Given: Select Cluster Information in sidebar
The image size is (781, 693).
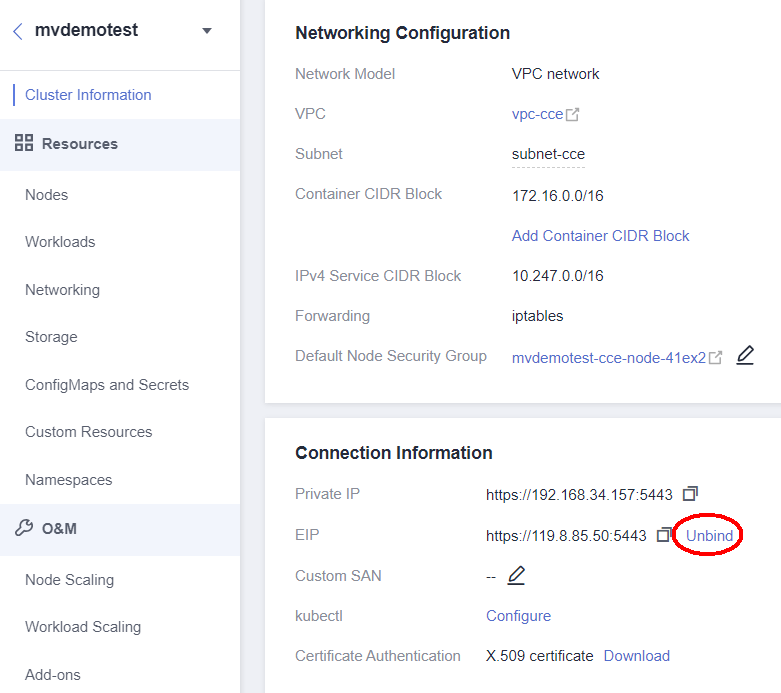Looking at the screenshot, I should coord(88,95).
